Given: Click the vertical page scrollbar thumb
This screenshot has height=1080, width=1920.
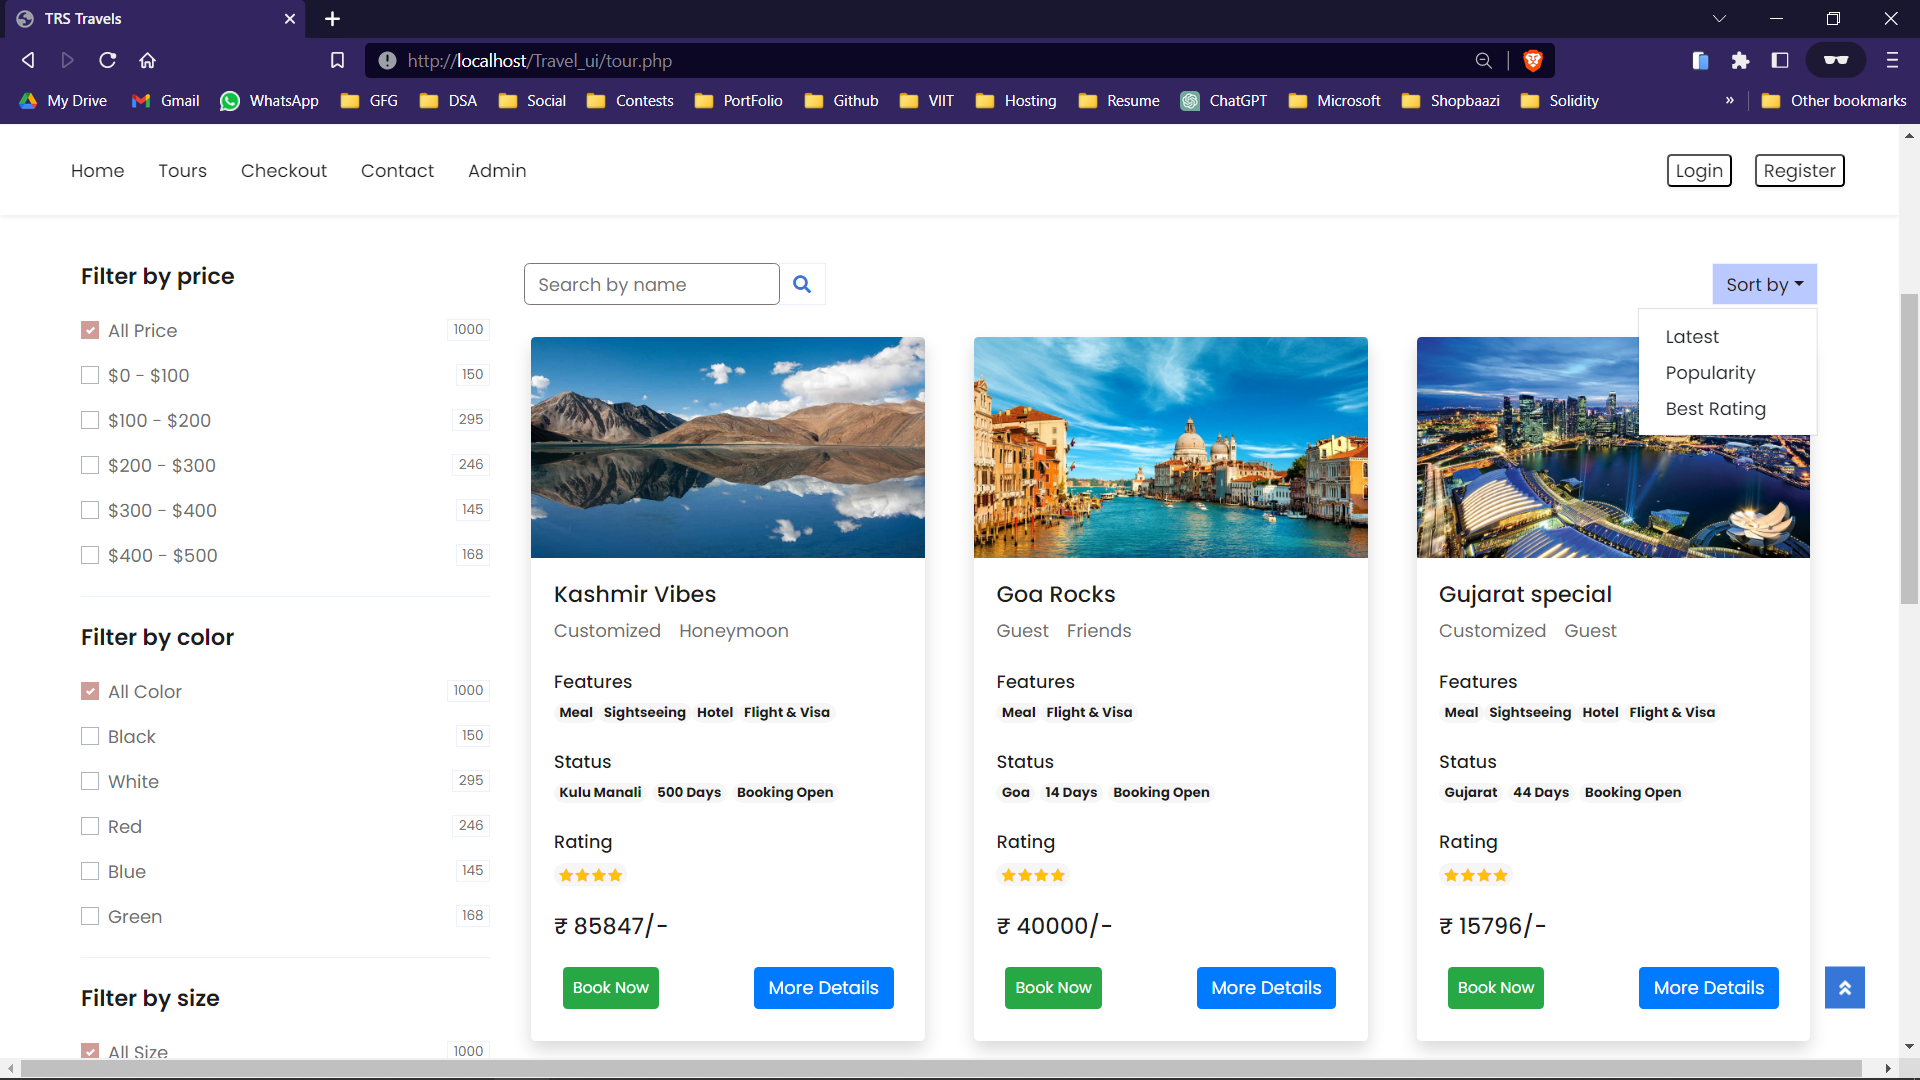Looking at the screenshot, I should pyautogui.click(x=1909, y=448).
